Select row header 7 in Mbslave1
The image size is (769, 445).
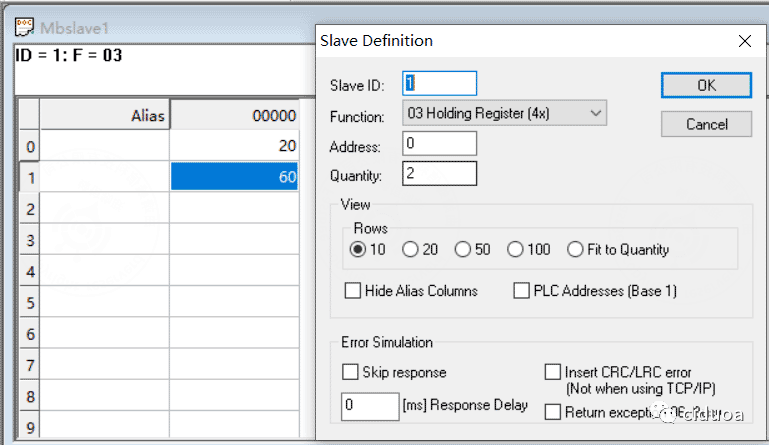30,365
